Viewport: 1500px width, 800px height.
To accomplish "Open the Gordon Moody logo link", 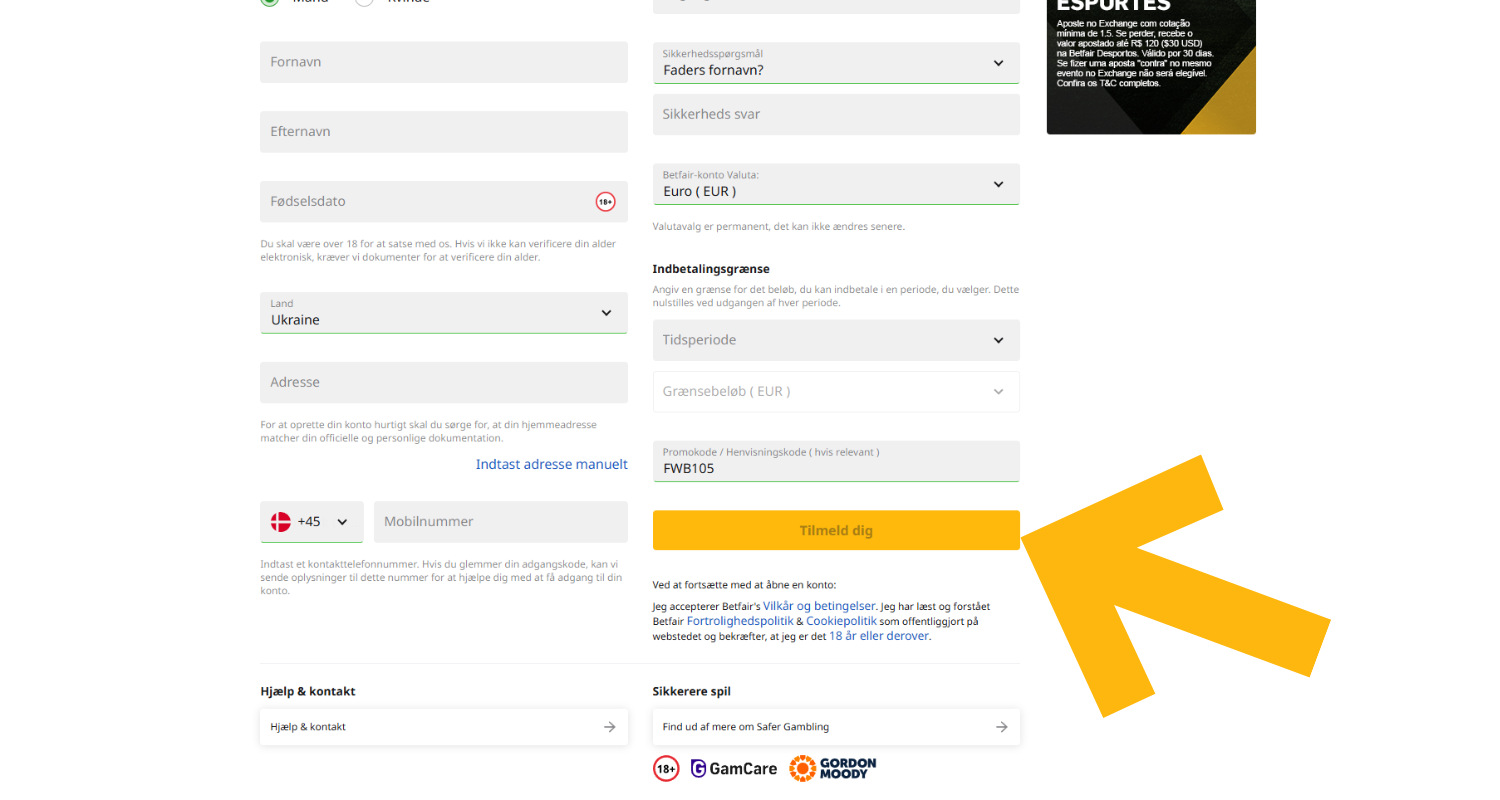I will [x=832, y=768].
